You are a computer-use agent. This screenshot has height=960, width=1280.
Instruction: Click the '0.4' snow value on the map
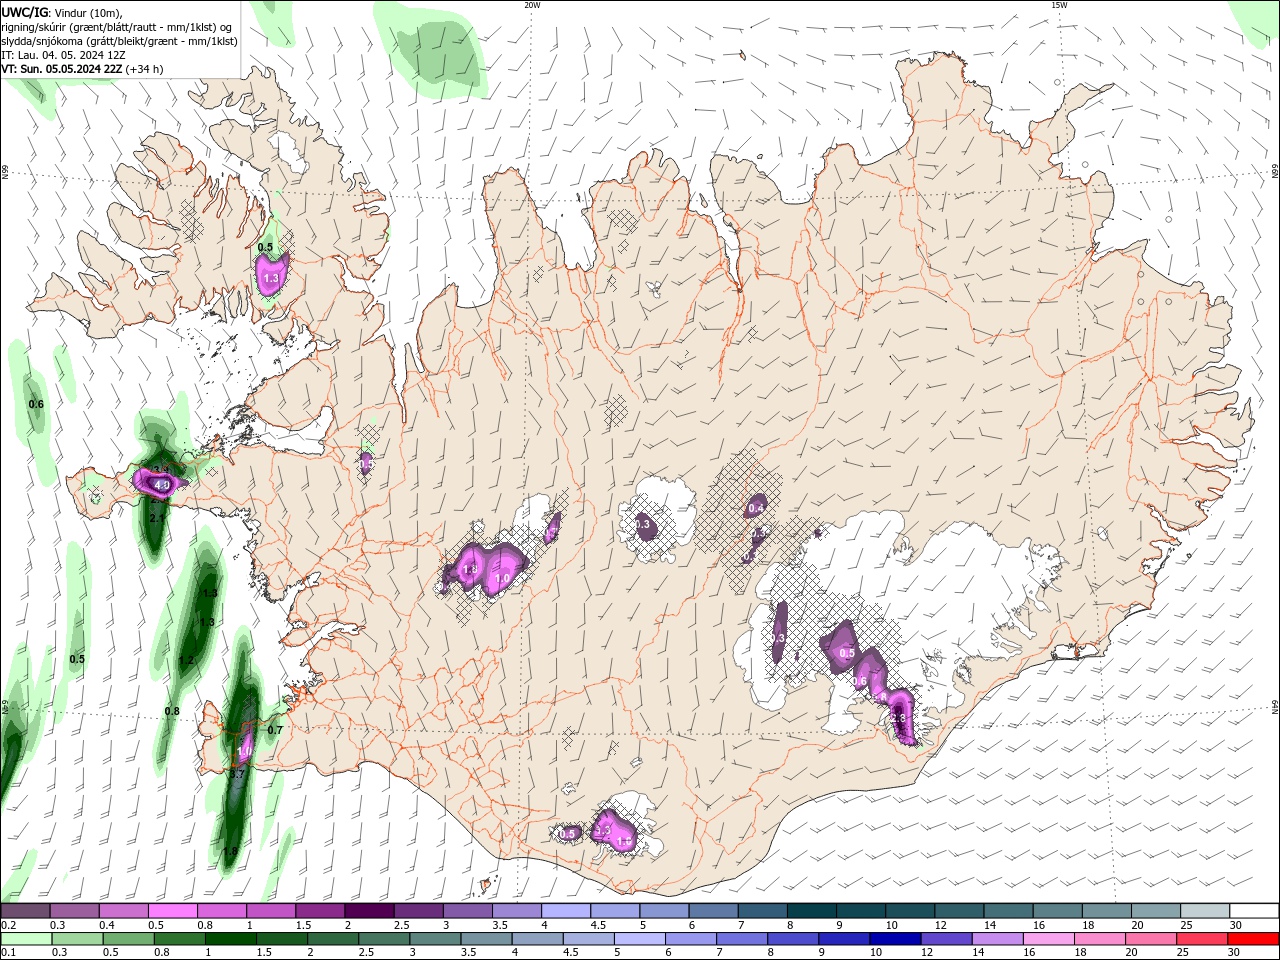click(x=756, y=508)
